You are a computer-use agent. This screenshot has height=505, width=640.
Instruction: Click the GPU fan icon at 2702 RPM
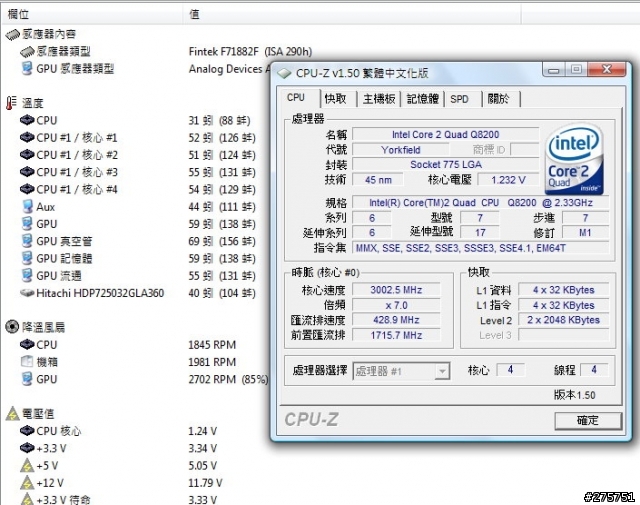click(x=27, y=379)
